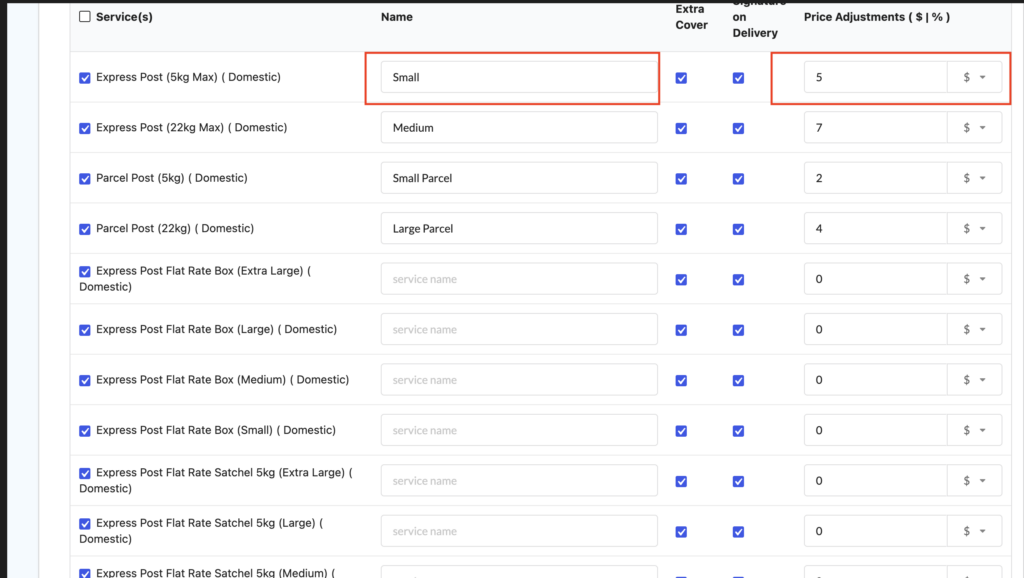This screenshot has height=578, width=1024.
Task: Edit the Large Parcel name field
Action: [x=519, y=228]
